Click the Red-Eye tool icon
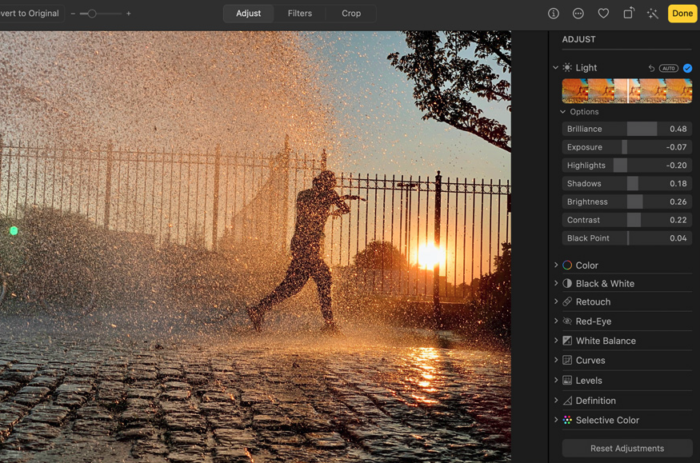This screenshot has height=463, width=700. pyautogui.click(x=567, y=322)
